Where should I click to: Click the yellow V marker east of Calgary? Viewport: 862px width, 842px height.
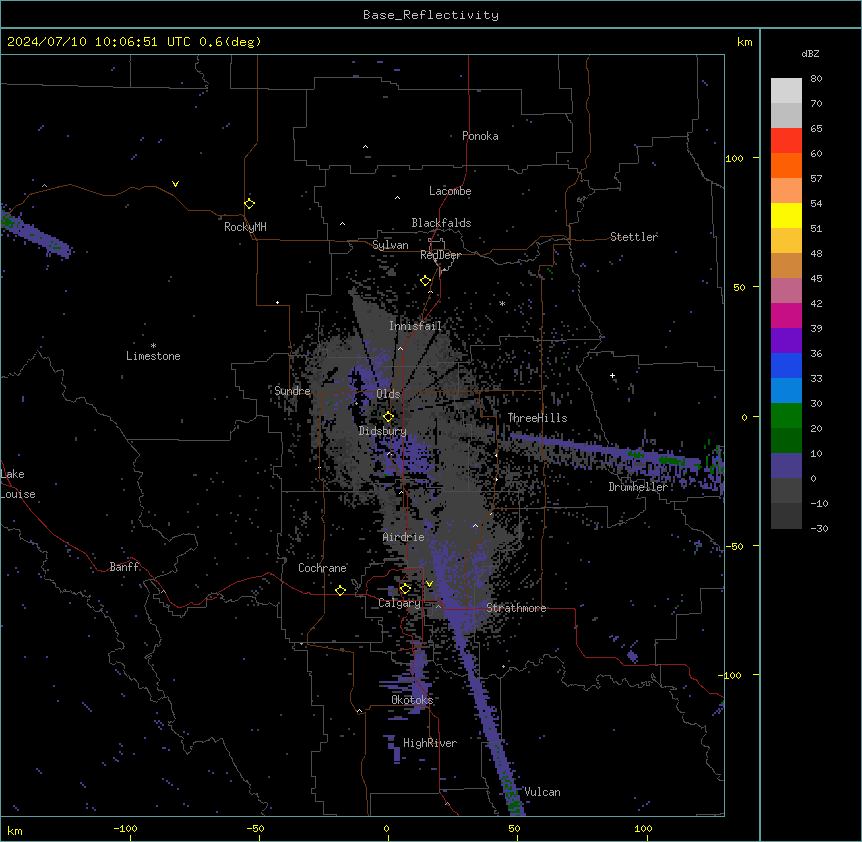click(429, 584)
